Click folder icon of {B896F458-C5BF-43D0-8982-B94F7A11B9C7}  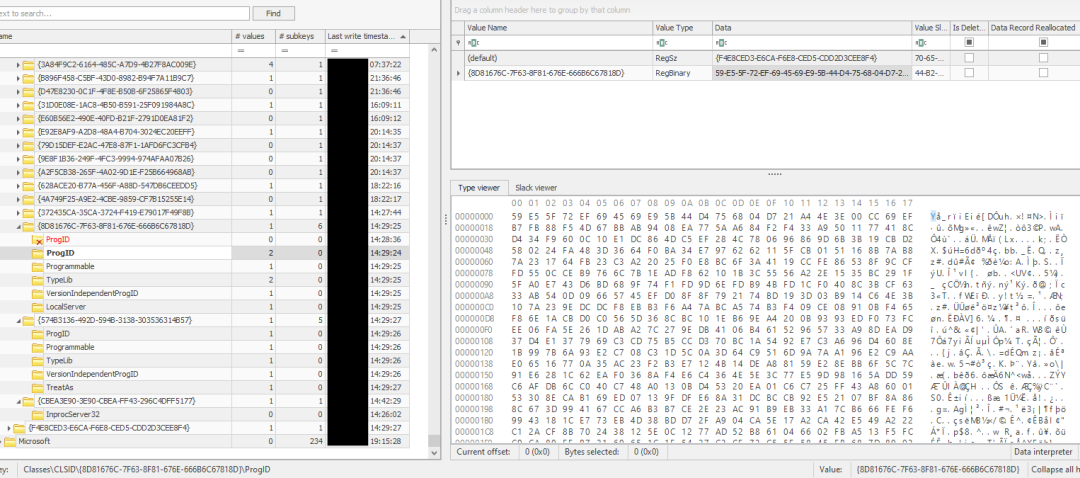coord(28,78)
